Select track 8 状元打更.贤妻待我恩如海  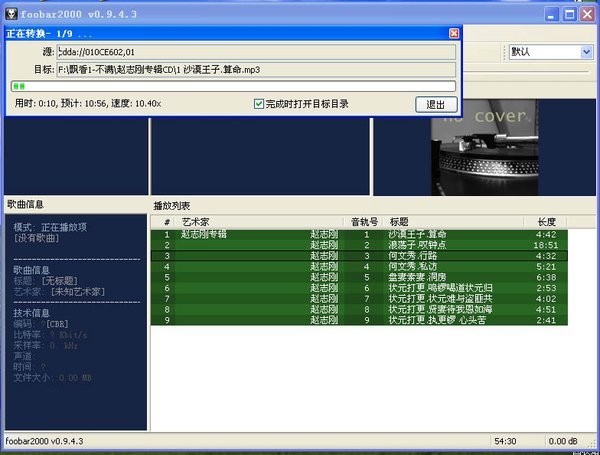(x=359, y=310)
